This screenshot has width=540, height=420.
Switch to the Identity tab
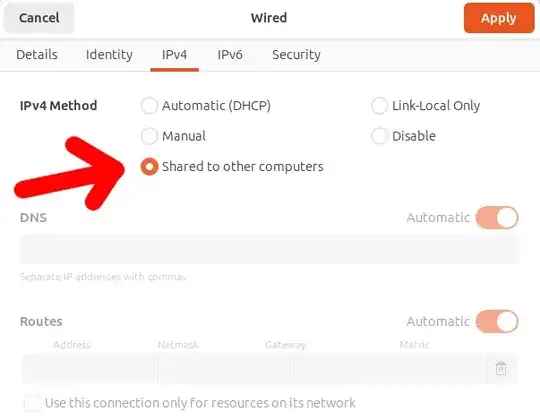(109, 55)
